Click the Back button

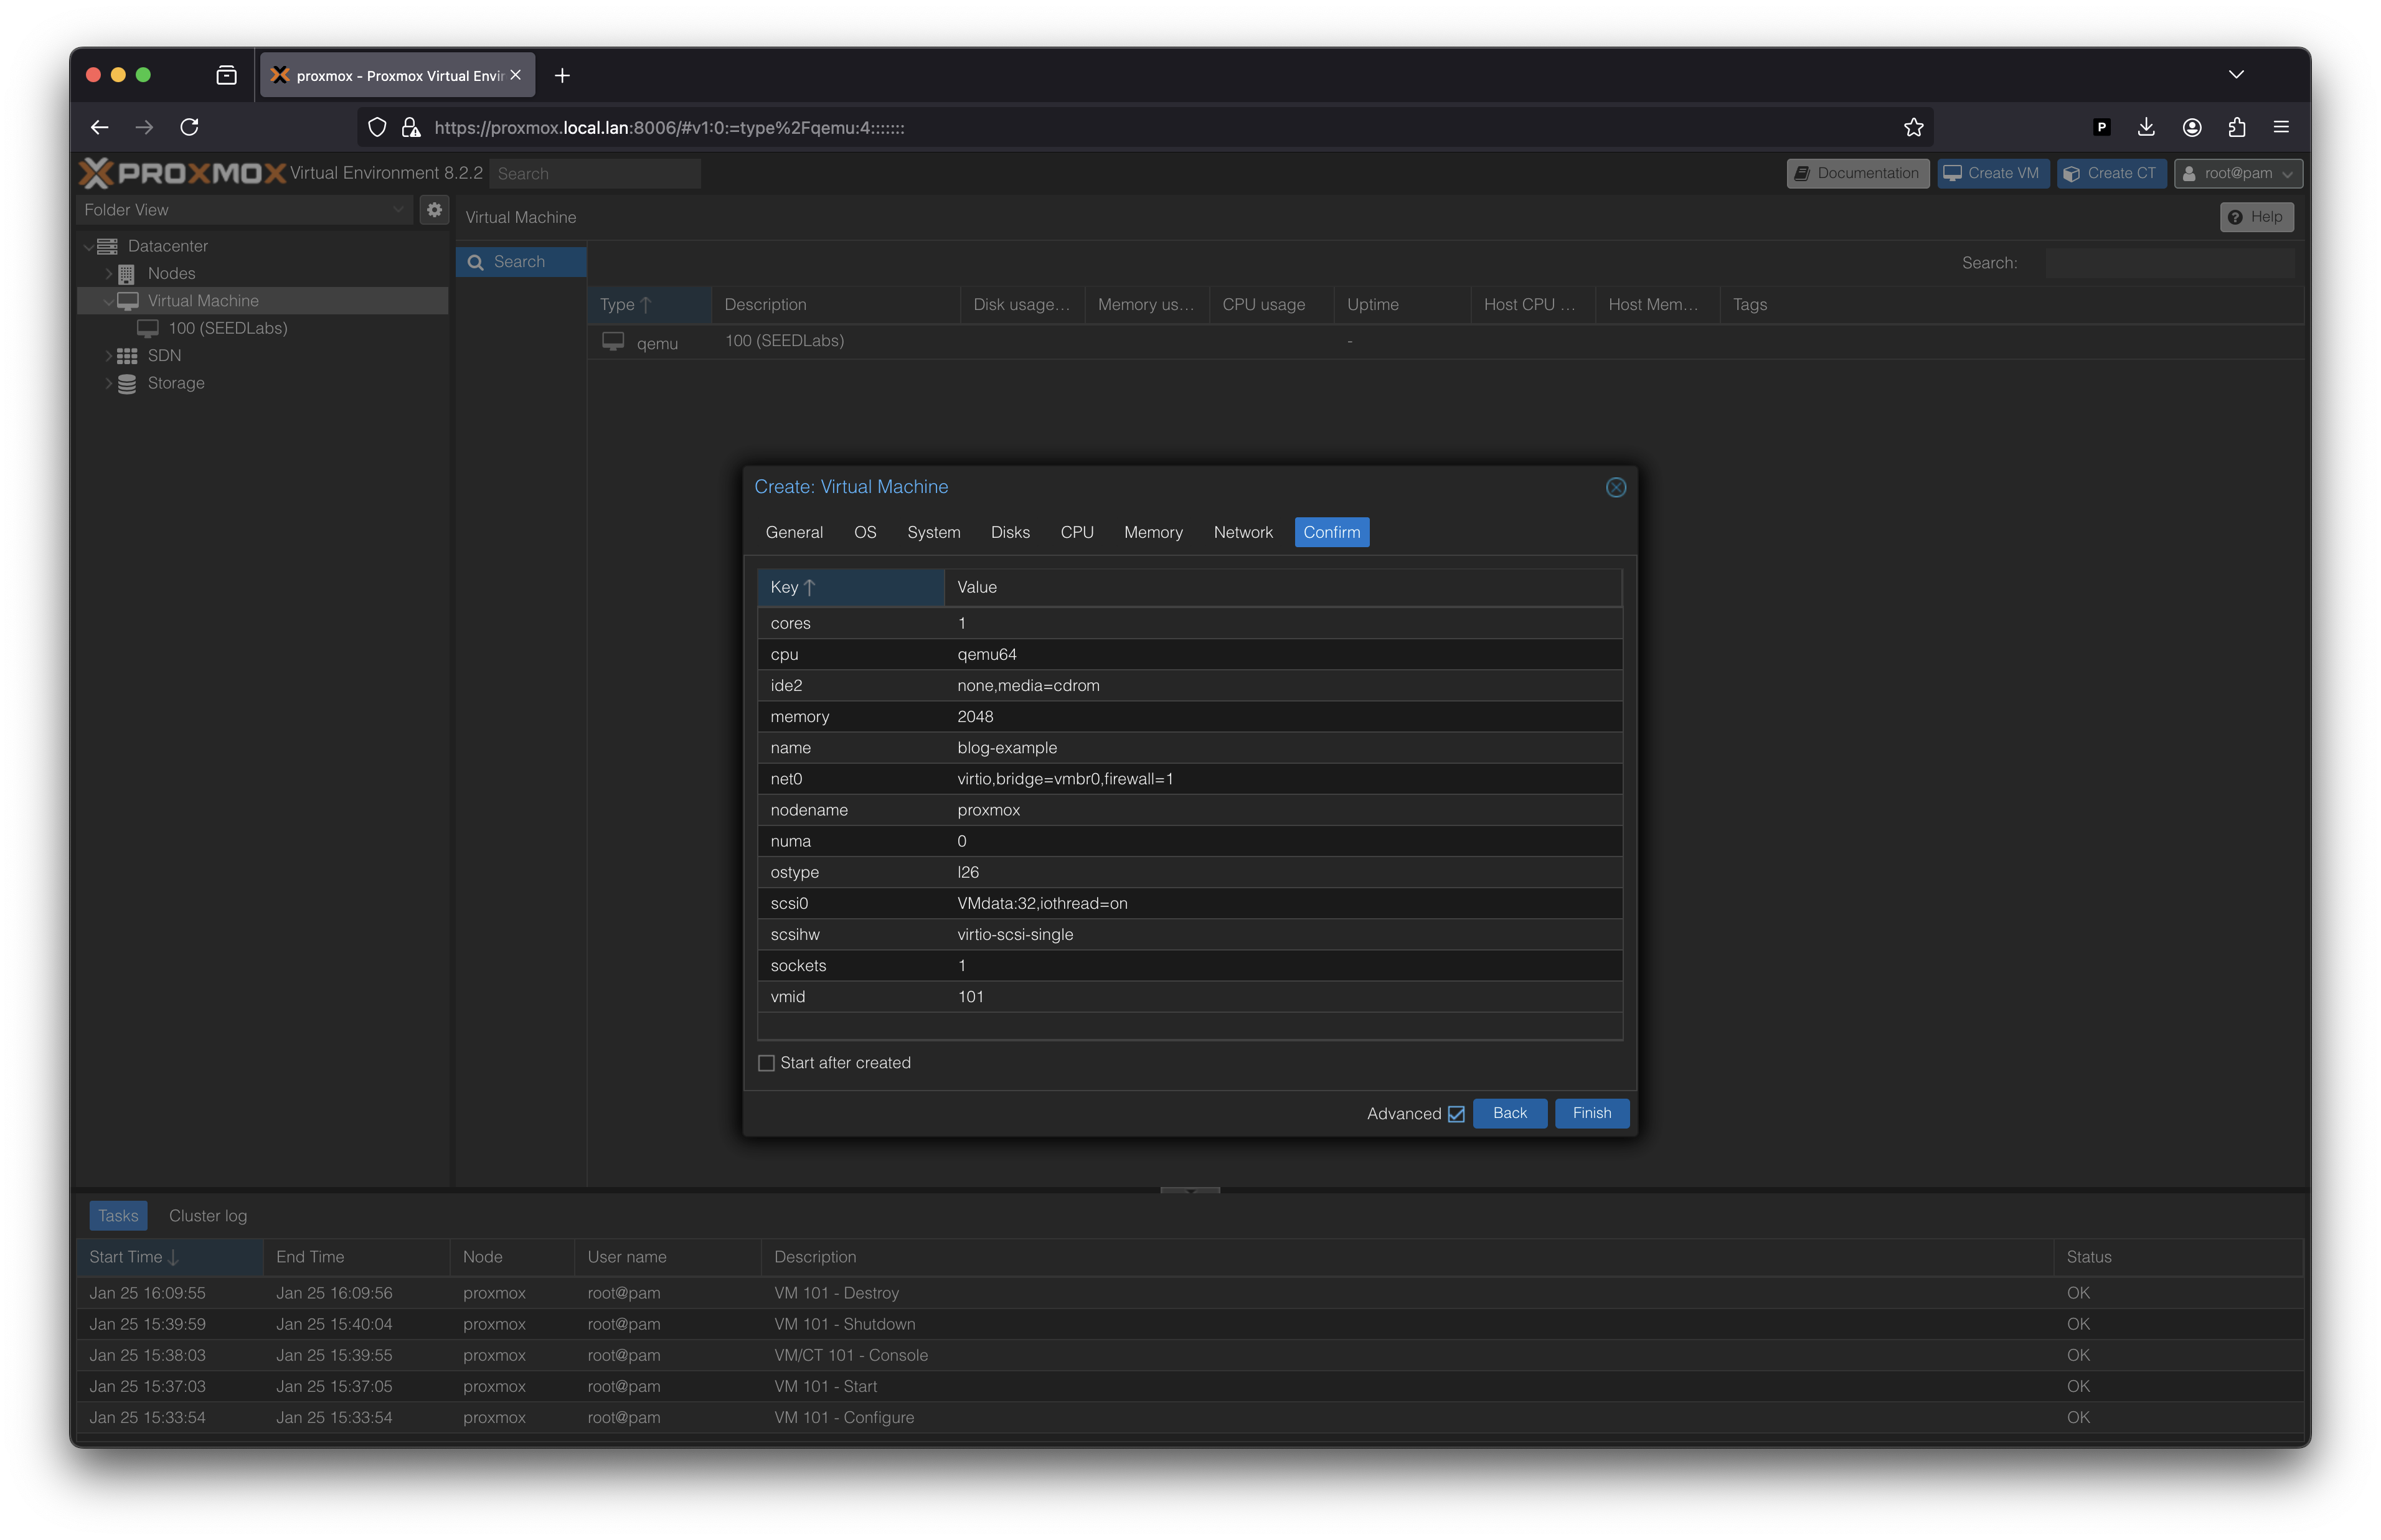(x=1509, y=1113)
